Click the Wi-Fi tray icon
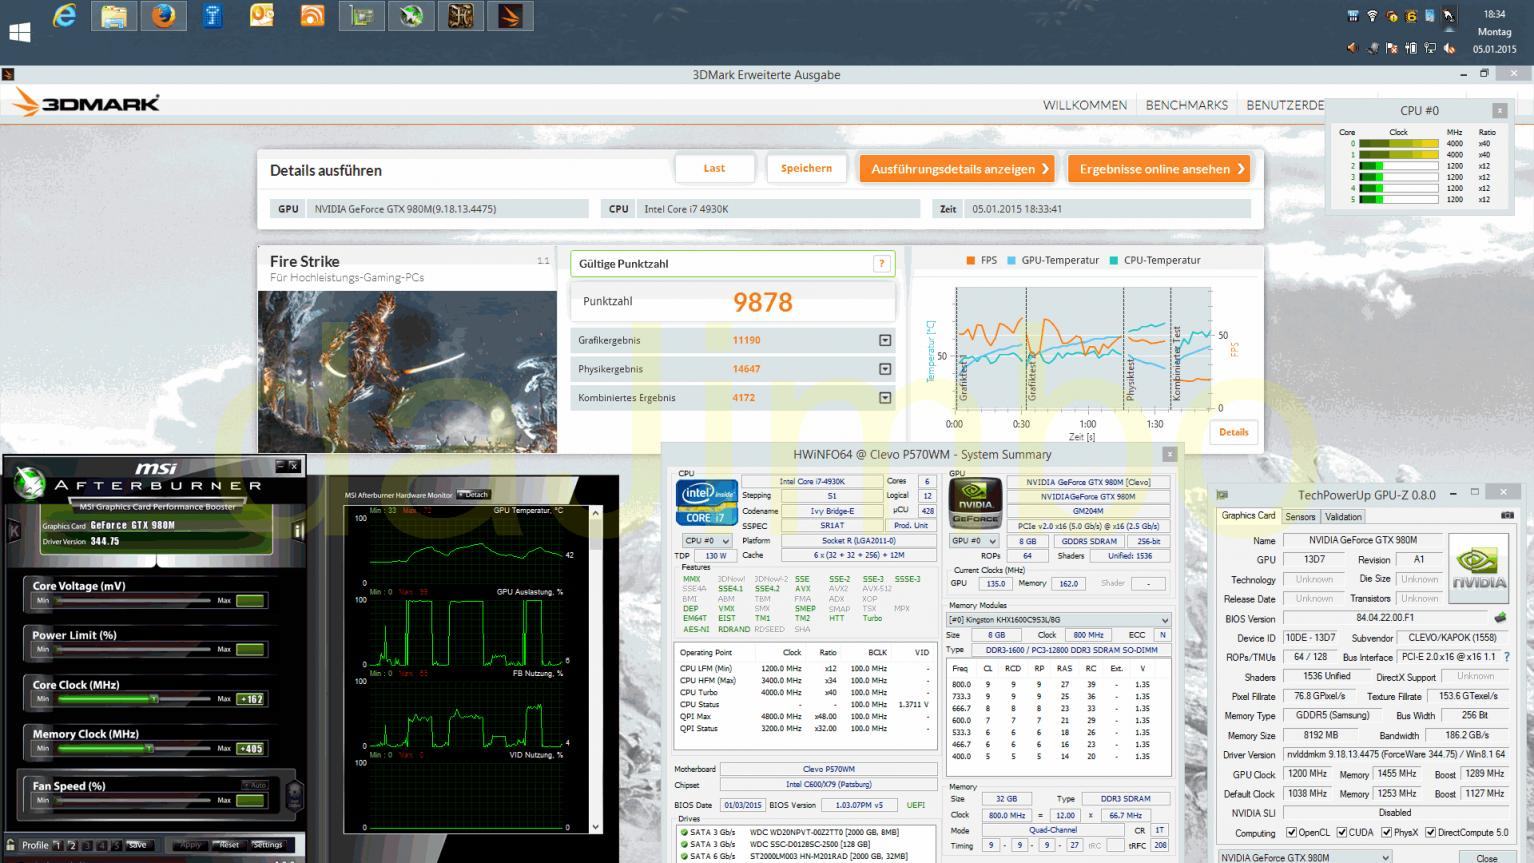This screenshot has height=863, width=1534. (1372, 16)
